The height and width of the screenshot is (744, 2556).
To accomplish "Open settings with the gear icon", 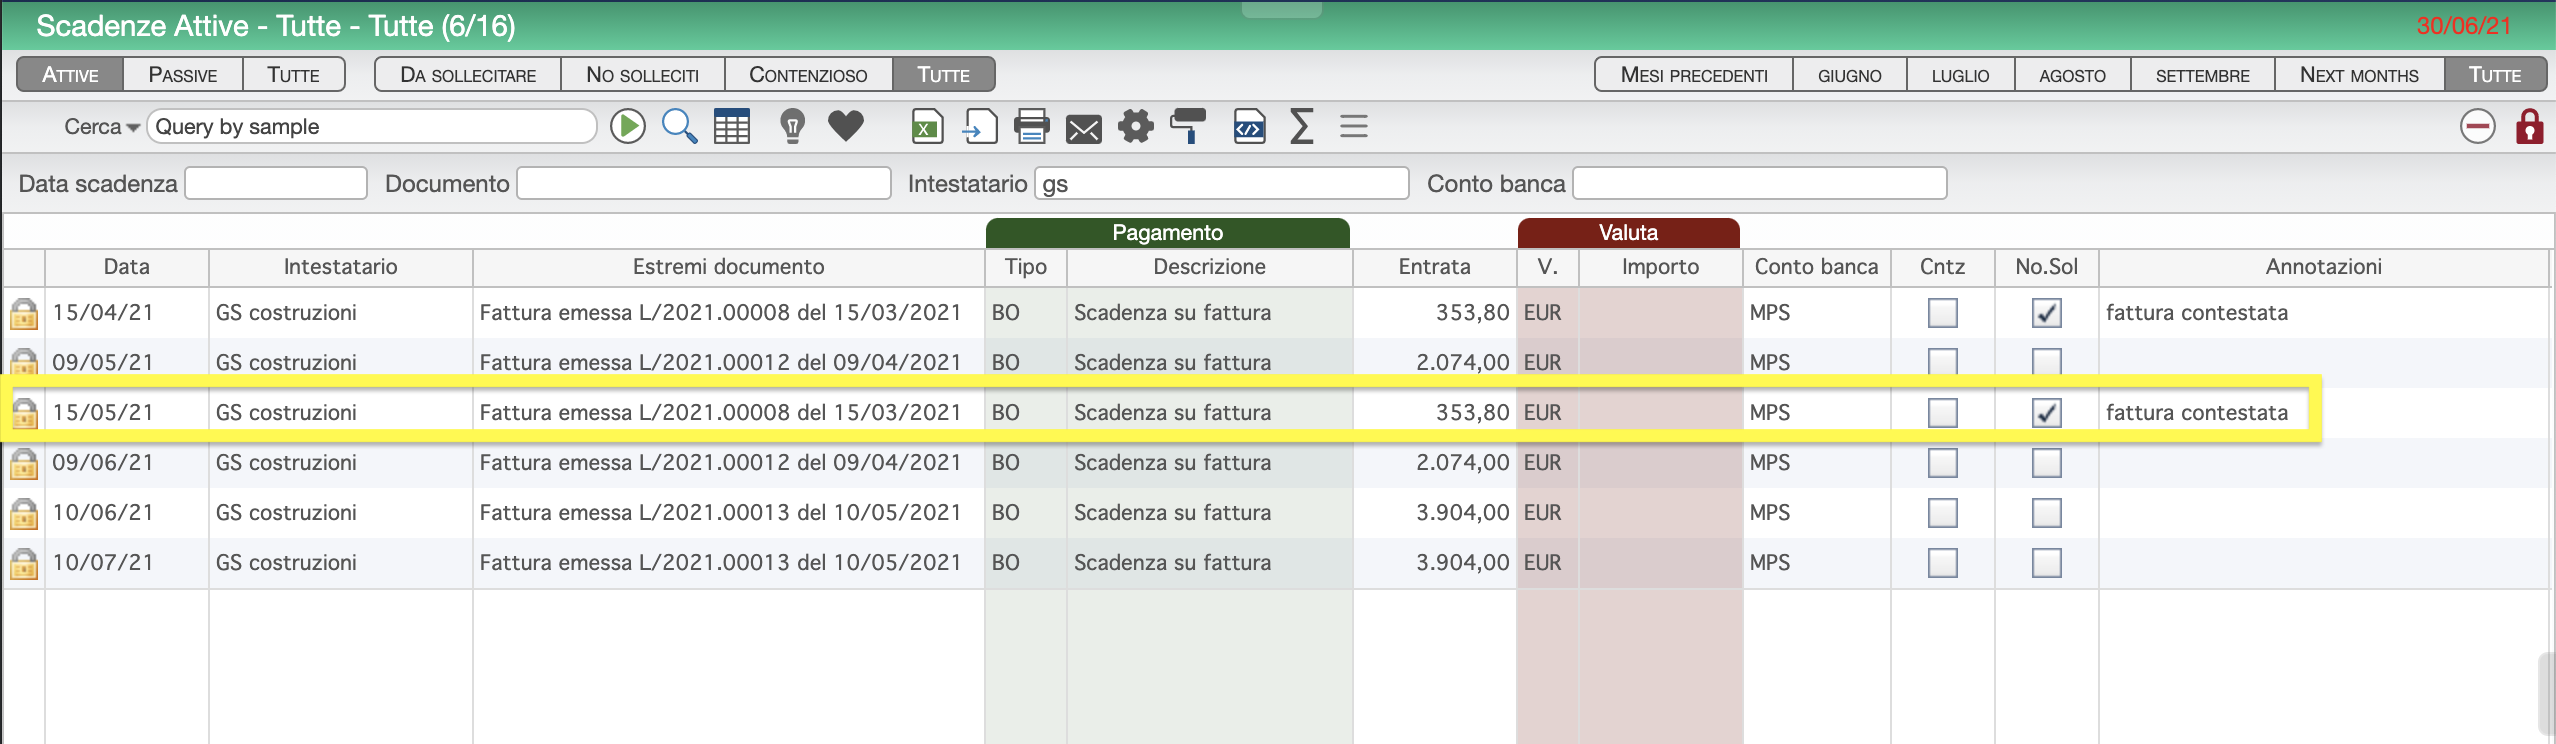I will click(x=1135, y=127).
